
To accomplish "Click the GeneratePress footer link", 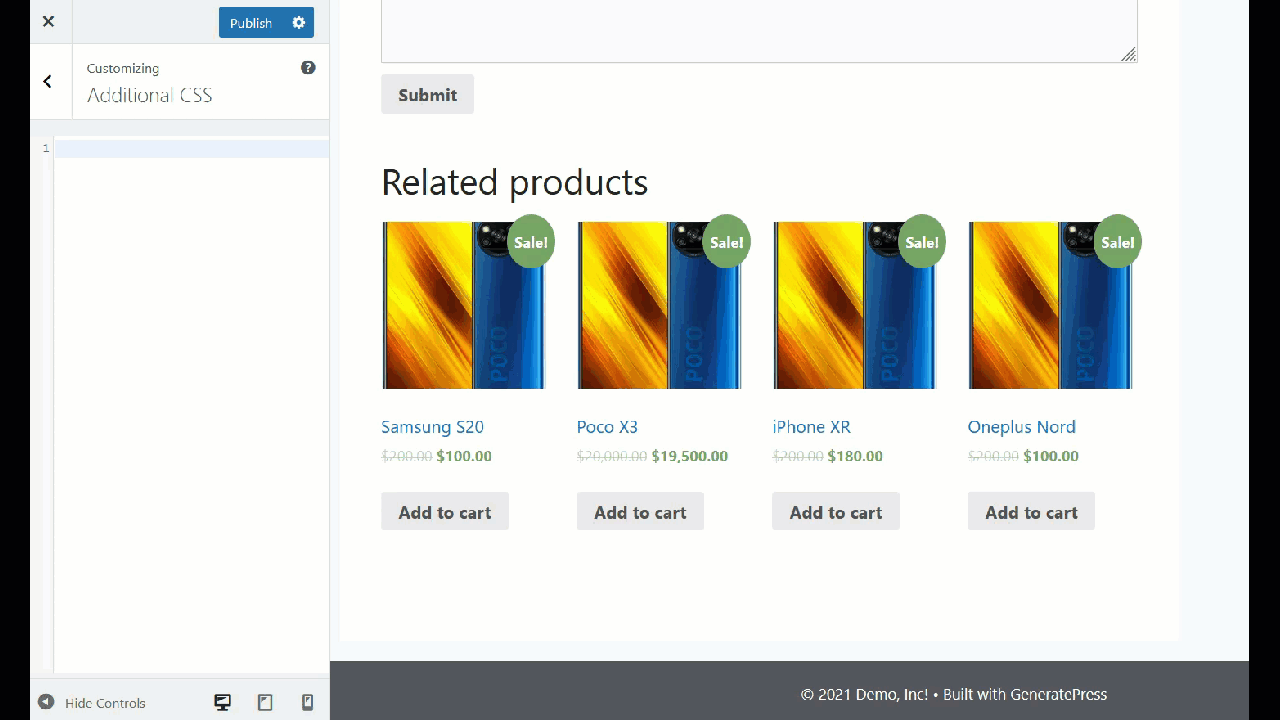I will (1058, 694).
